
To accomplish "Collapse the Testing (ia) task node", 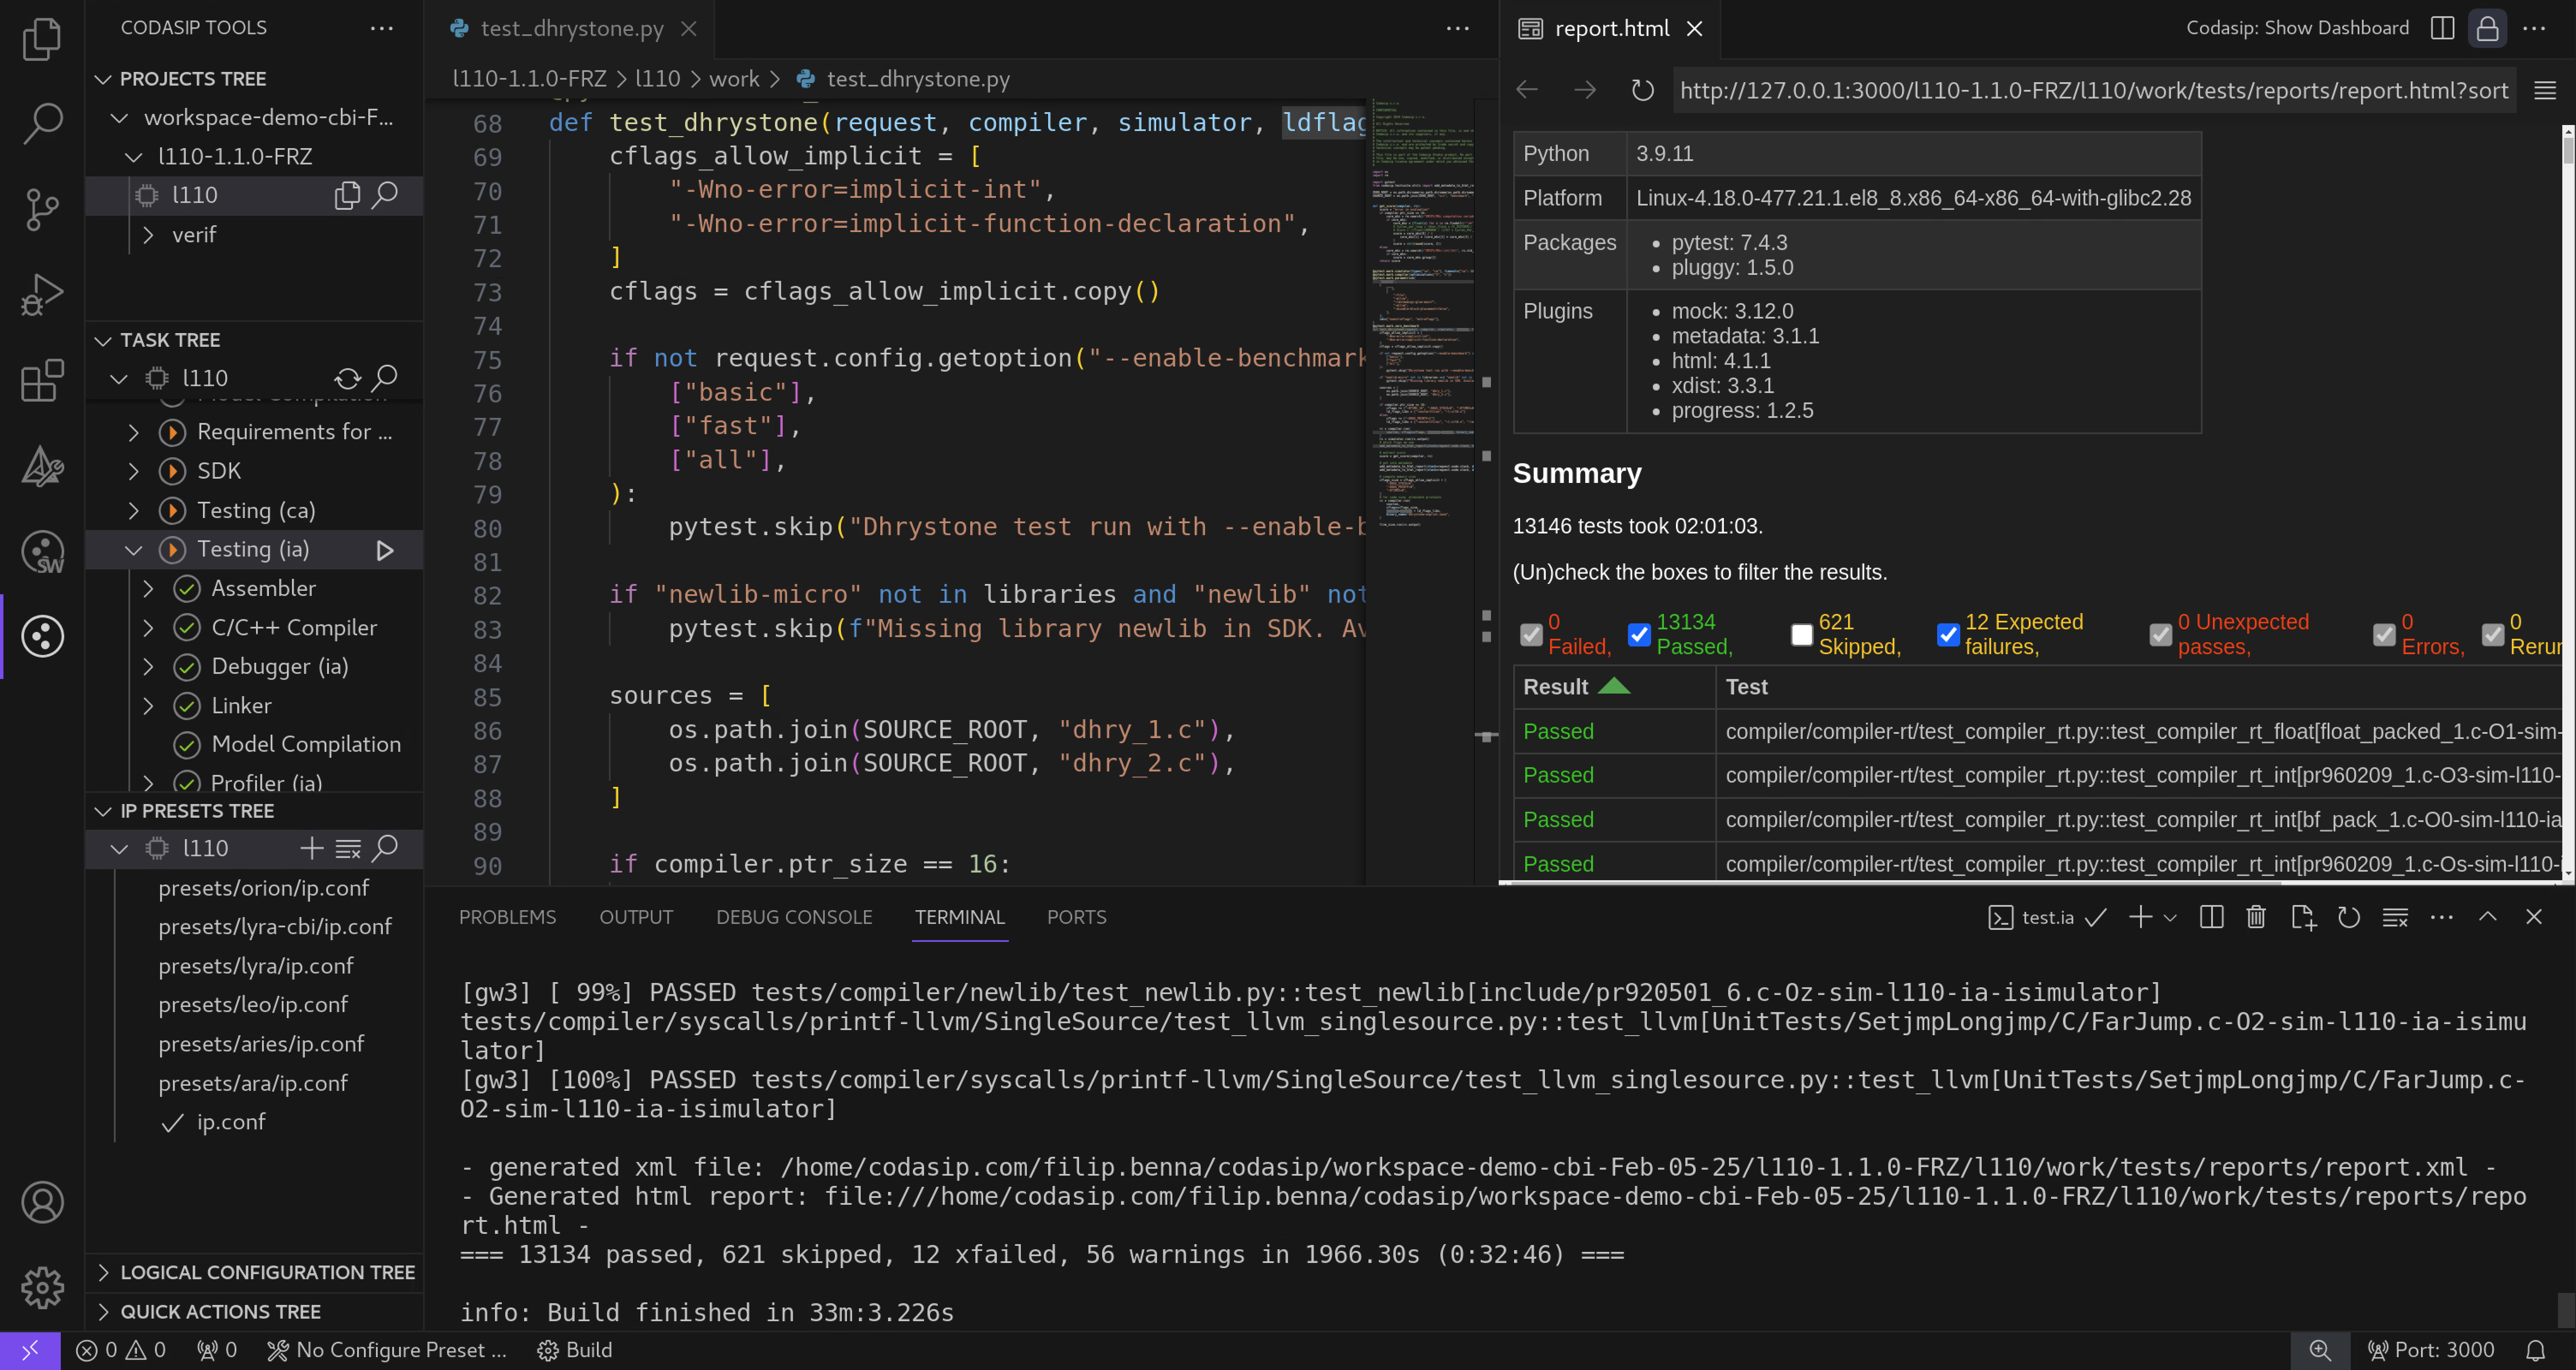I will click(134, 550).
